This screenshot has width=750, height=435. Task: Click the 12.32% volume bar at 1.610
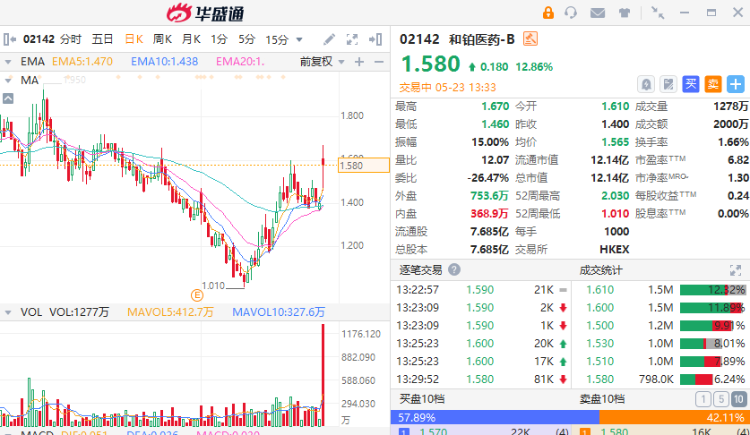[712, 290]
